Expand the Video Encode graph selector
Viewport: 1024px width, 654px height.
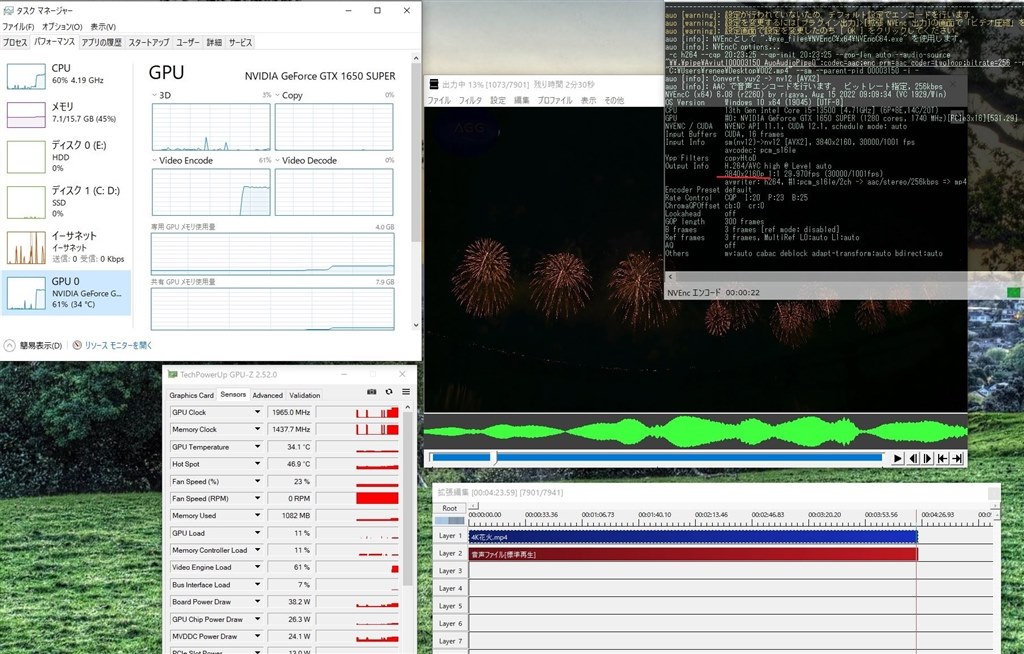coord(157,160)
